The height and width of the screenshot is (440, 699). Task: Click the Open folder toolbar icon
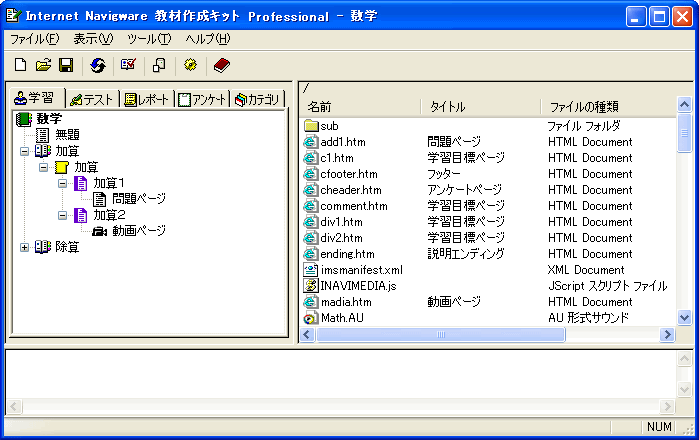tap(43, 65)
